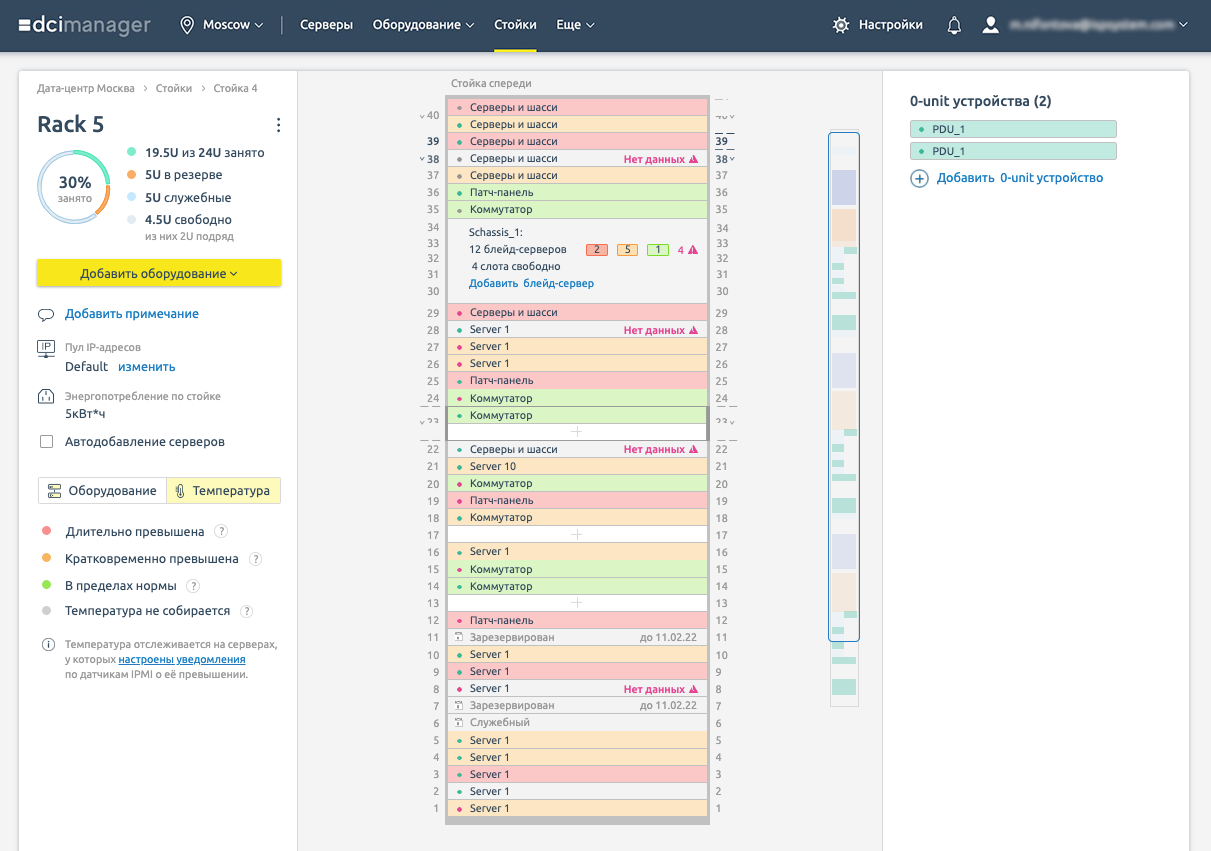The image size is (1211, 851).
Task: Click empty slot plus at unit 17
Action: [x=576, y=535]
